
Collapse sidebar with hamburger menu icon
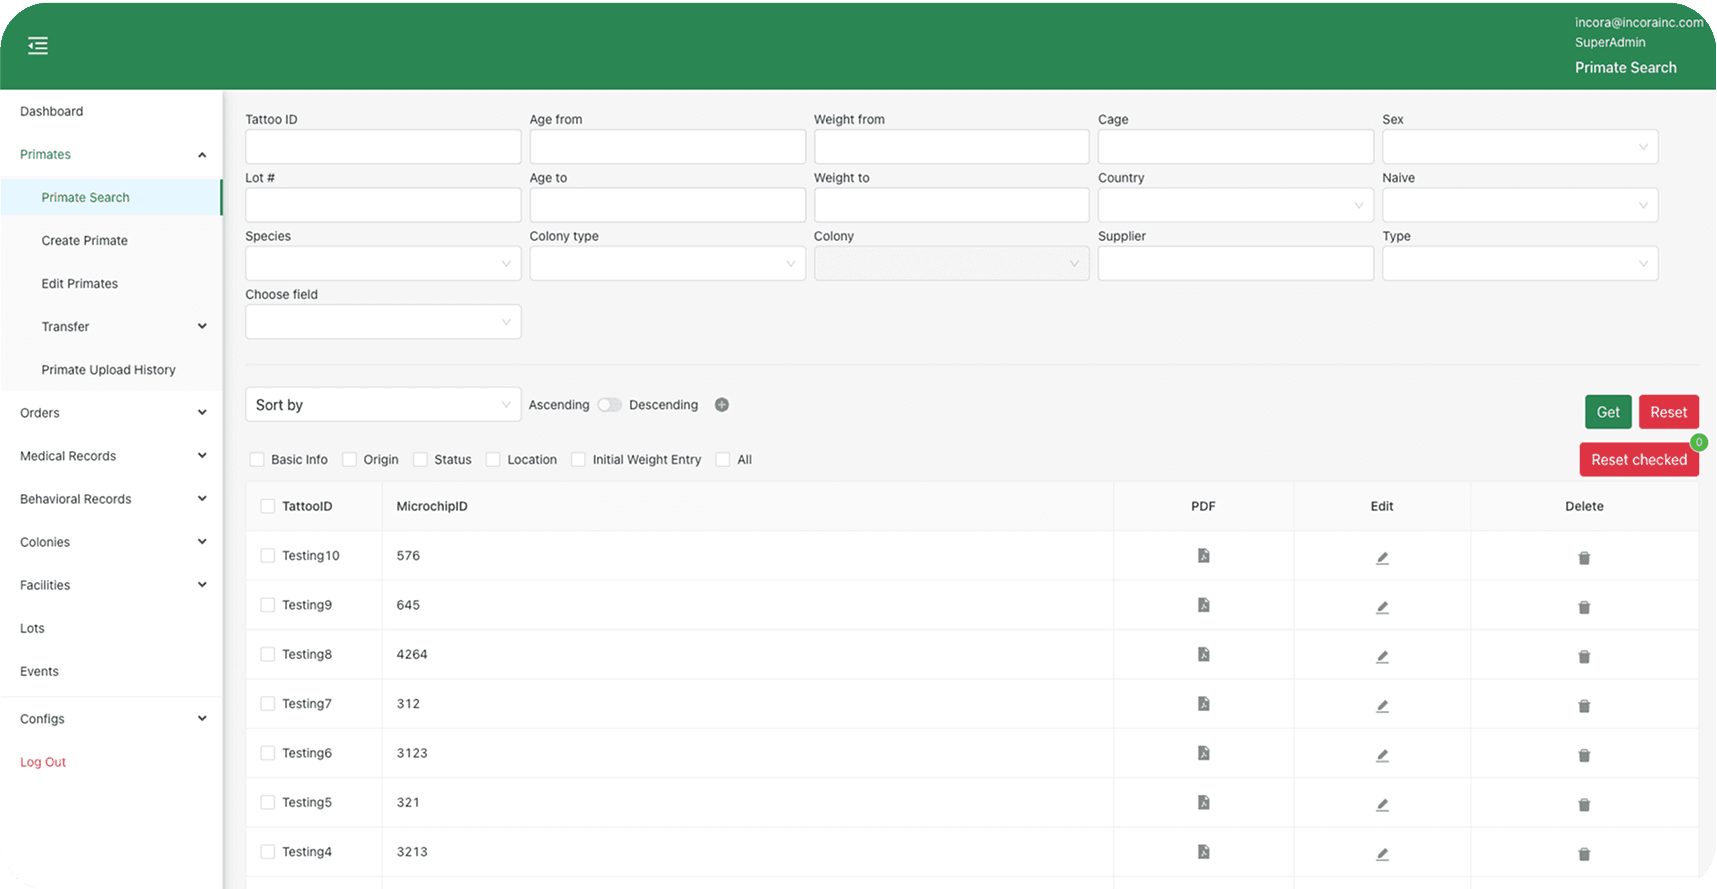(x=38, y=46)
